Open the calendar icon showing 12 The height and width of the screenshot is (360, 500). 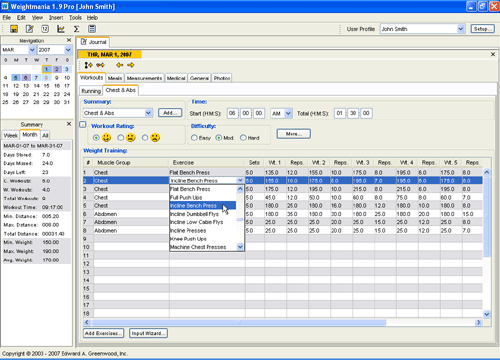[45, 29]
